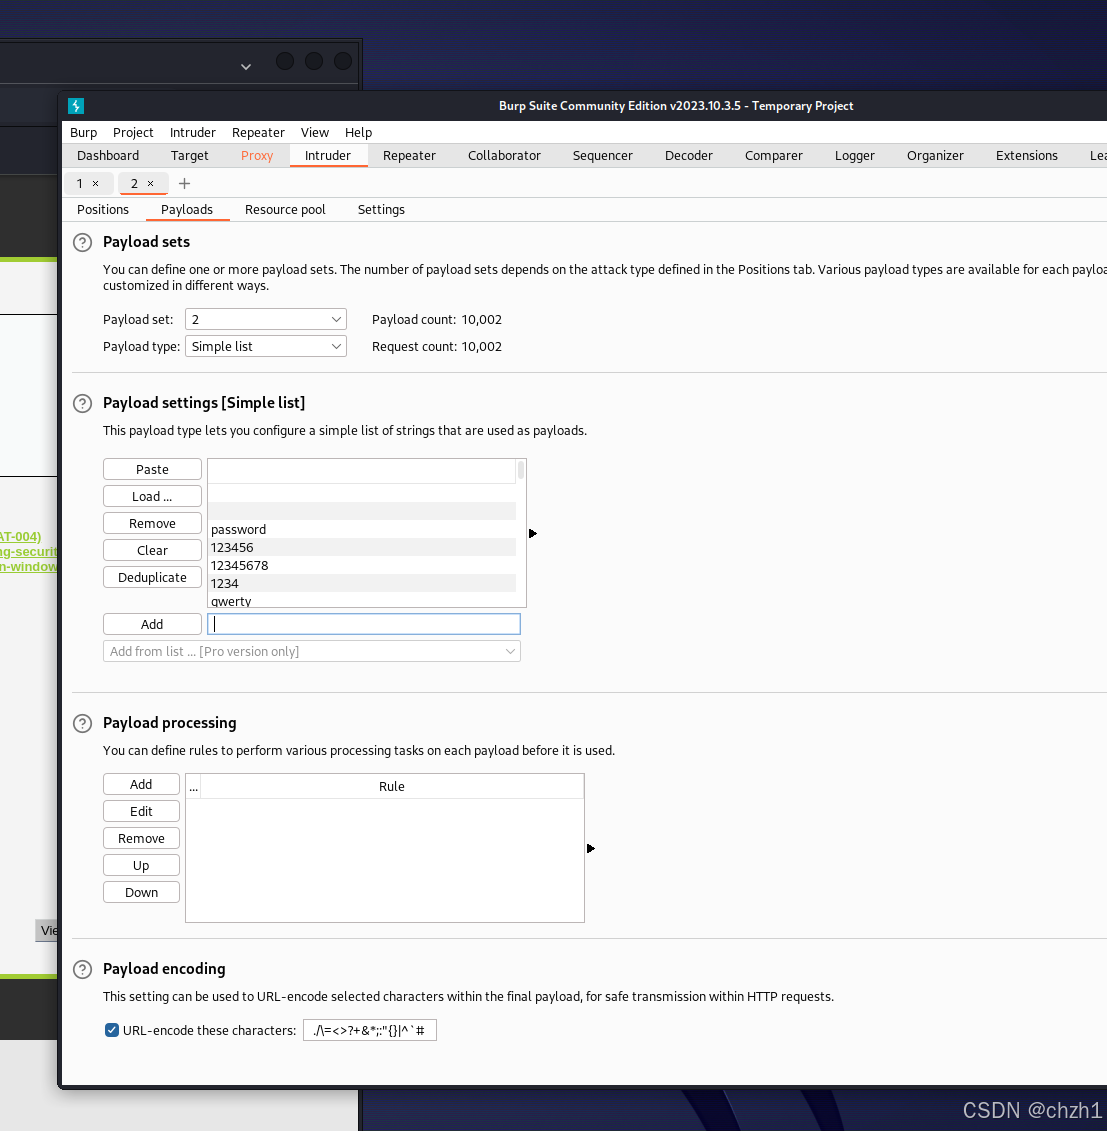1107x1131 pixels.
Task: Select 'qwerty' in payload list
Action: point(362,600)
